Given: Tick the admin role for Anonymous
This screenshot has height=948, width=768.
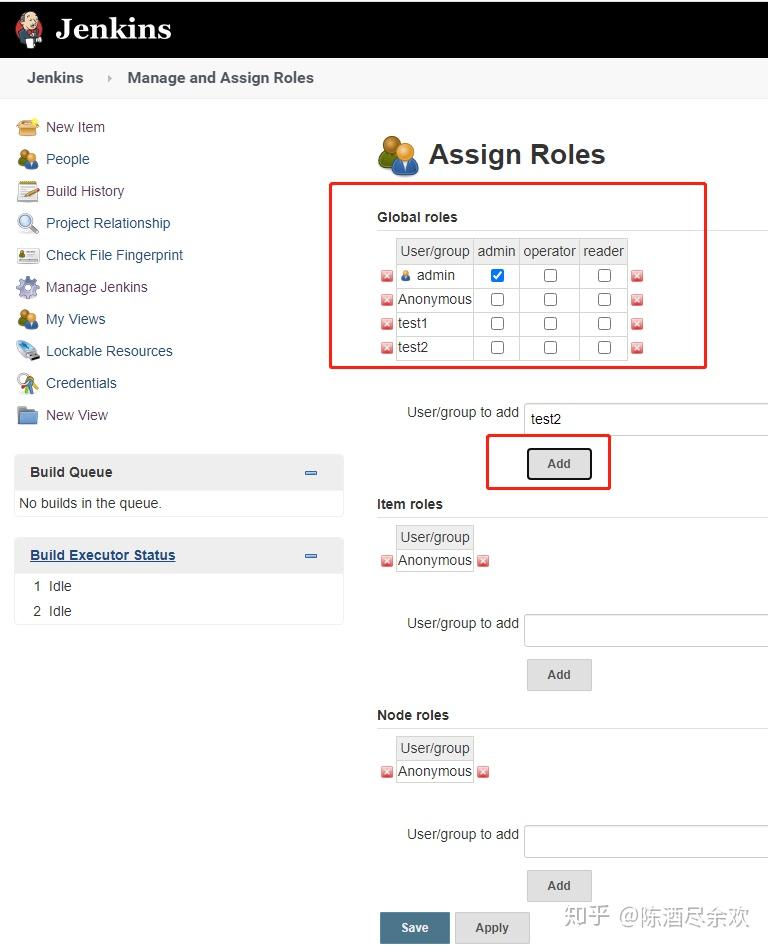Looking at the screenshot, I should click(498, 299).
